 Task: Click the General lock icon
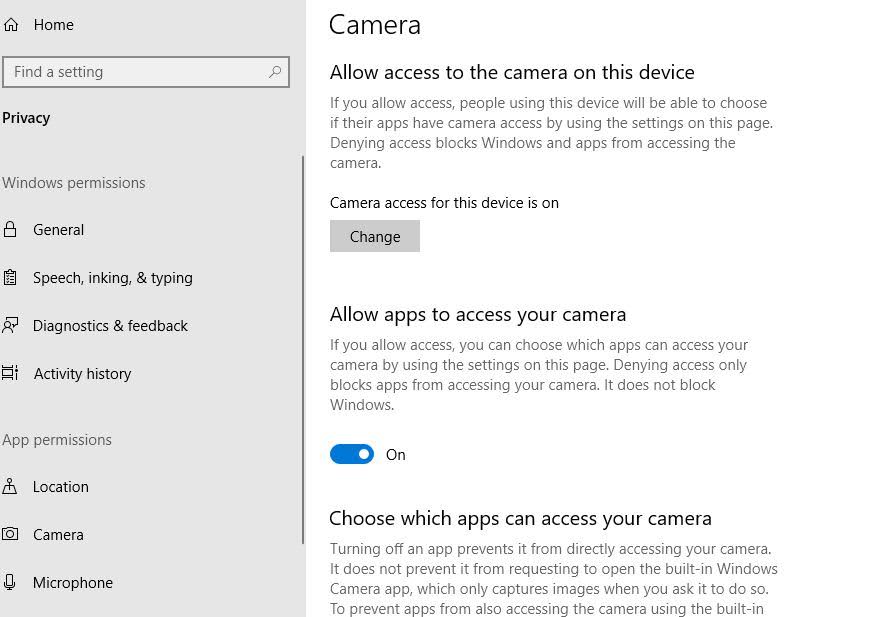click(10, 230)
